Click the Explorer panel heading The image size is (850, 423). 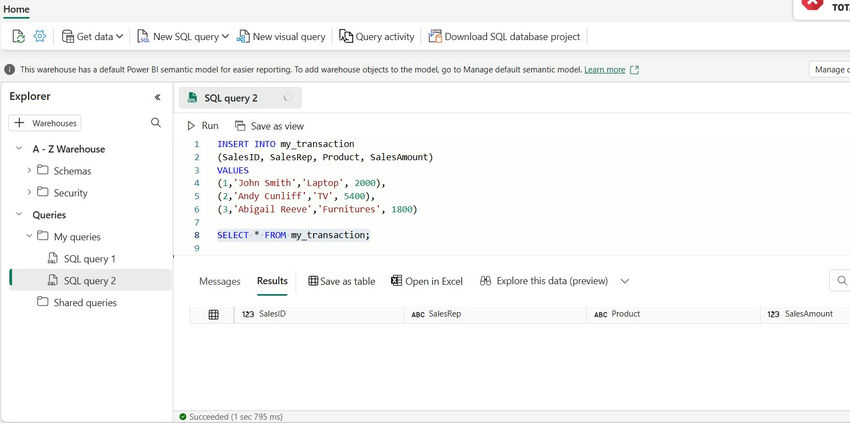tap(30, 97)
